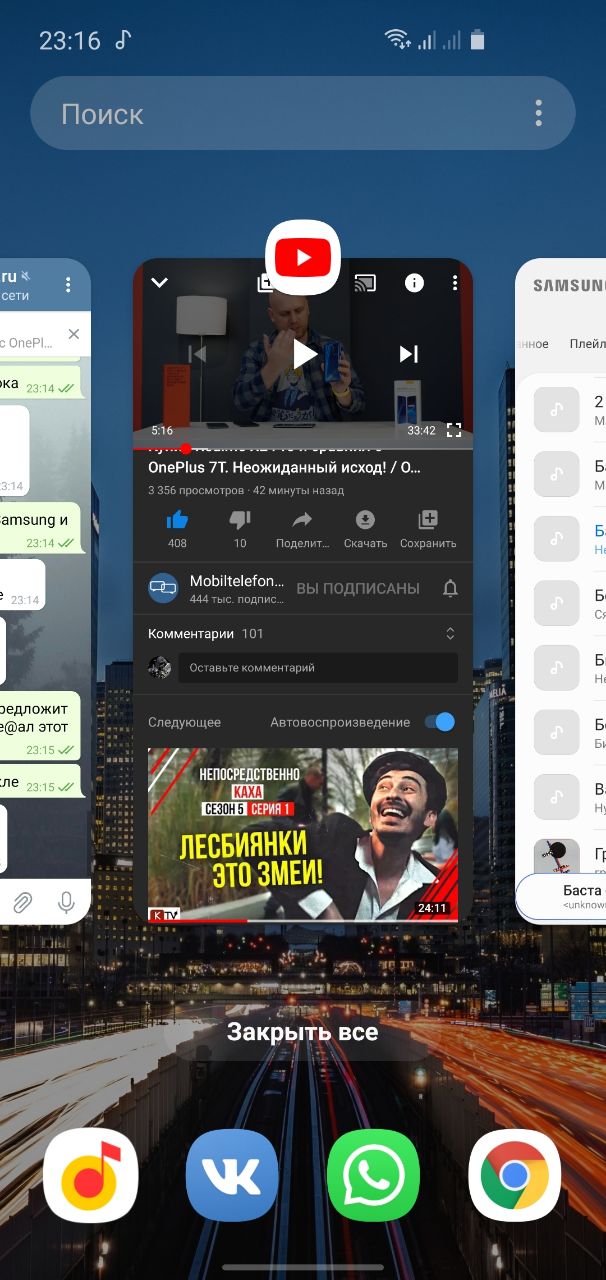
Task: Launch WhatsApp from the dock
Action: point(374,1176)
